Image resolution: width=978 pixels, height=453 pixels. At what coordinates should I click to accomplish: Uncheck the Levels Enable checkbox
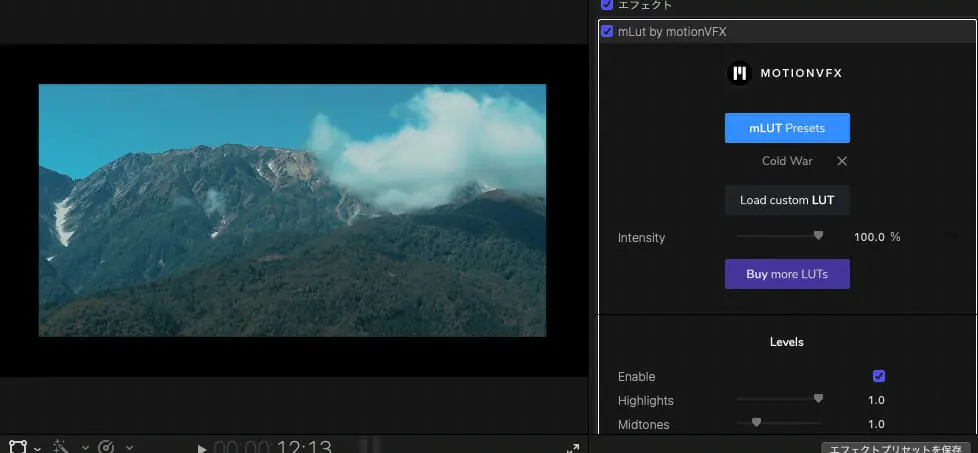(879, 377)
